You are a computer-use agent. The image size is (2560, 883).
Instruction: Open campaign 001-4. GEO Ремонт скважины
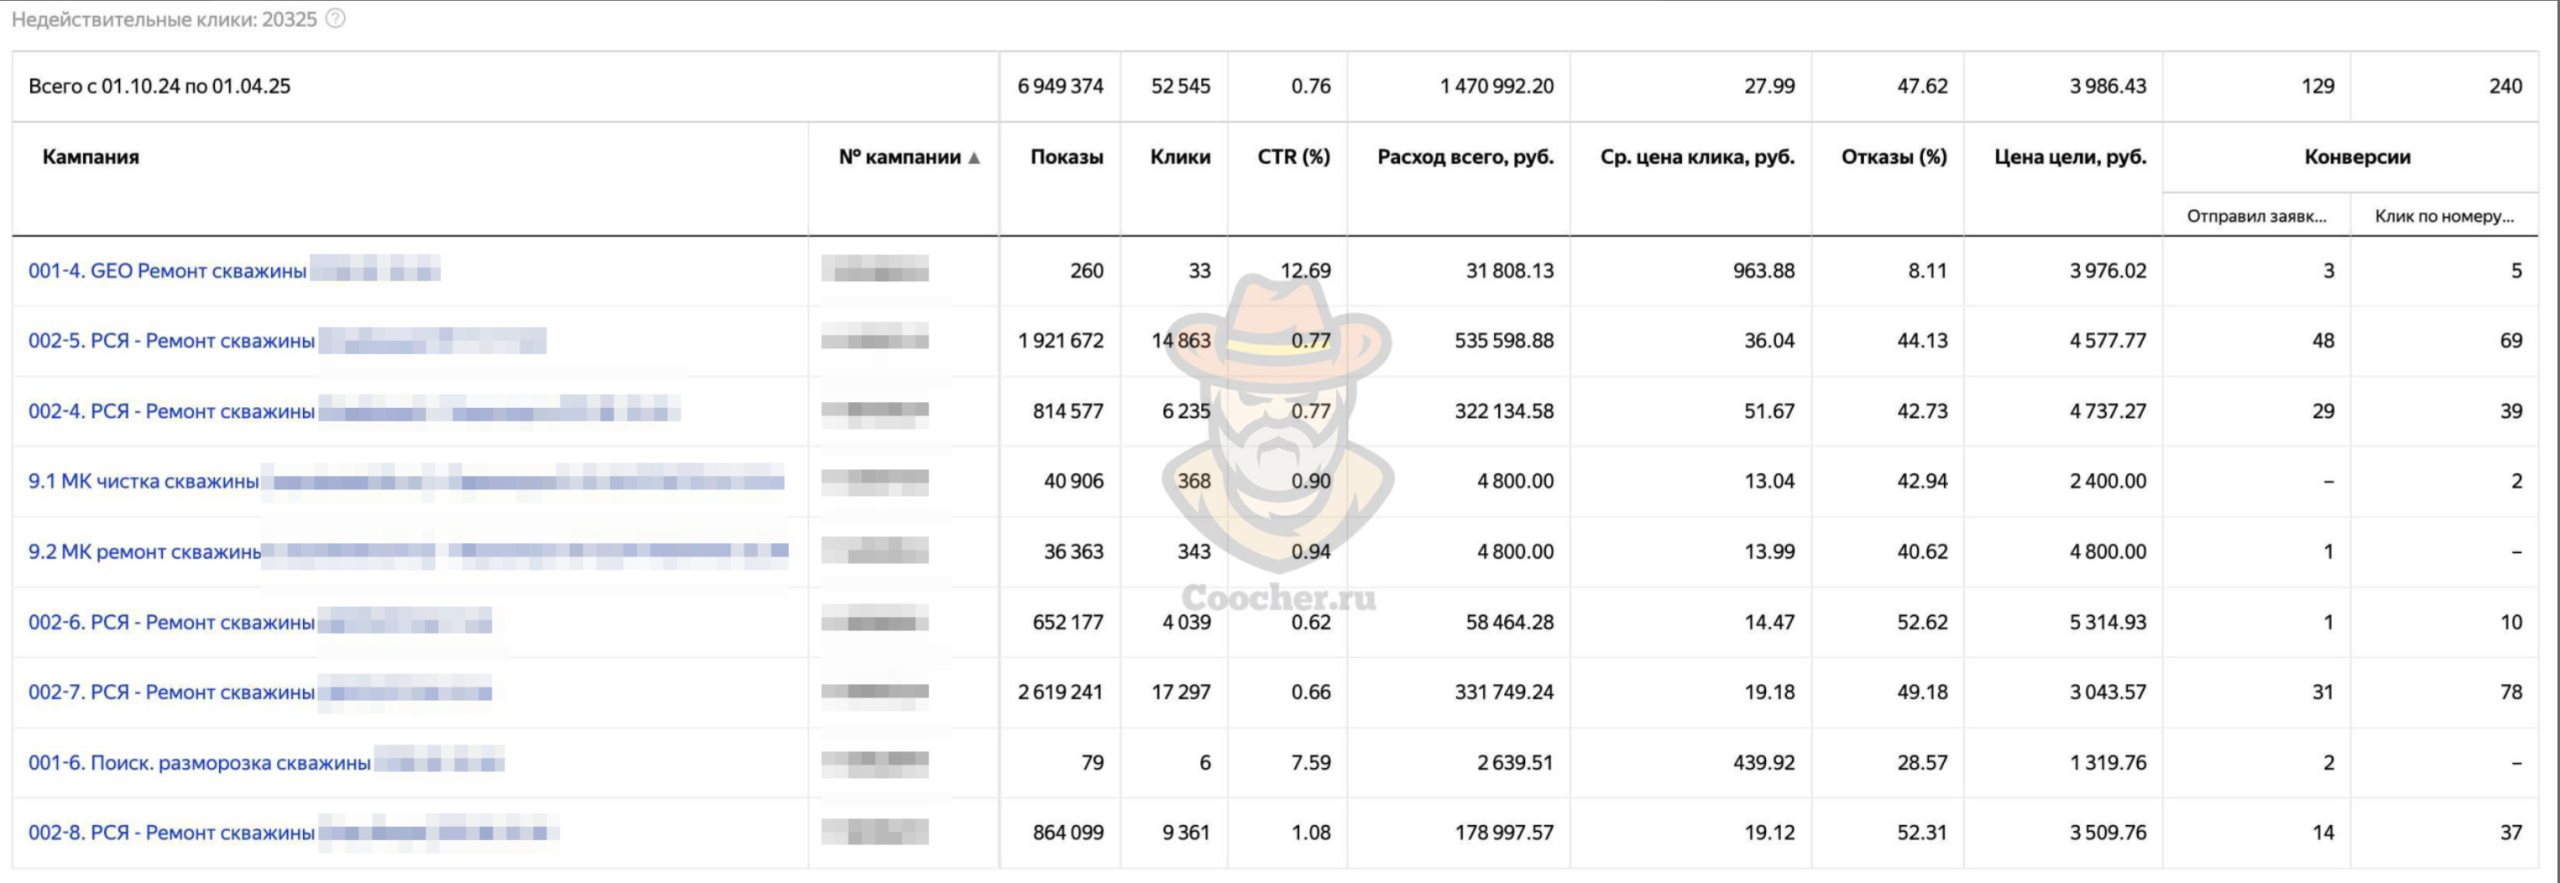coord(167,271)
